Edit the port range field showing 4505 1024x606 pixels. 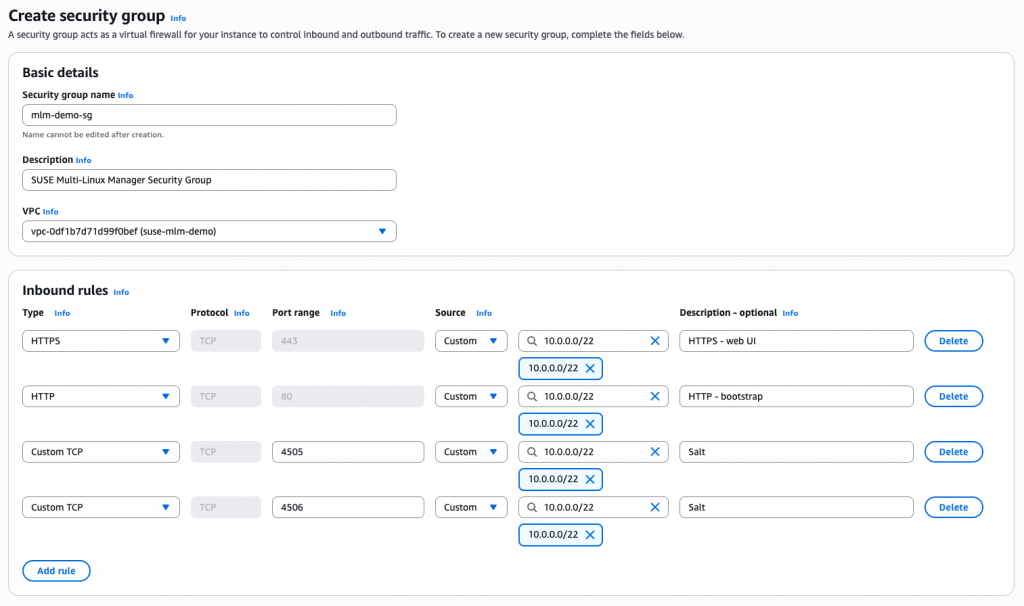pyautogui.click(x=348, y=452)
